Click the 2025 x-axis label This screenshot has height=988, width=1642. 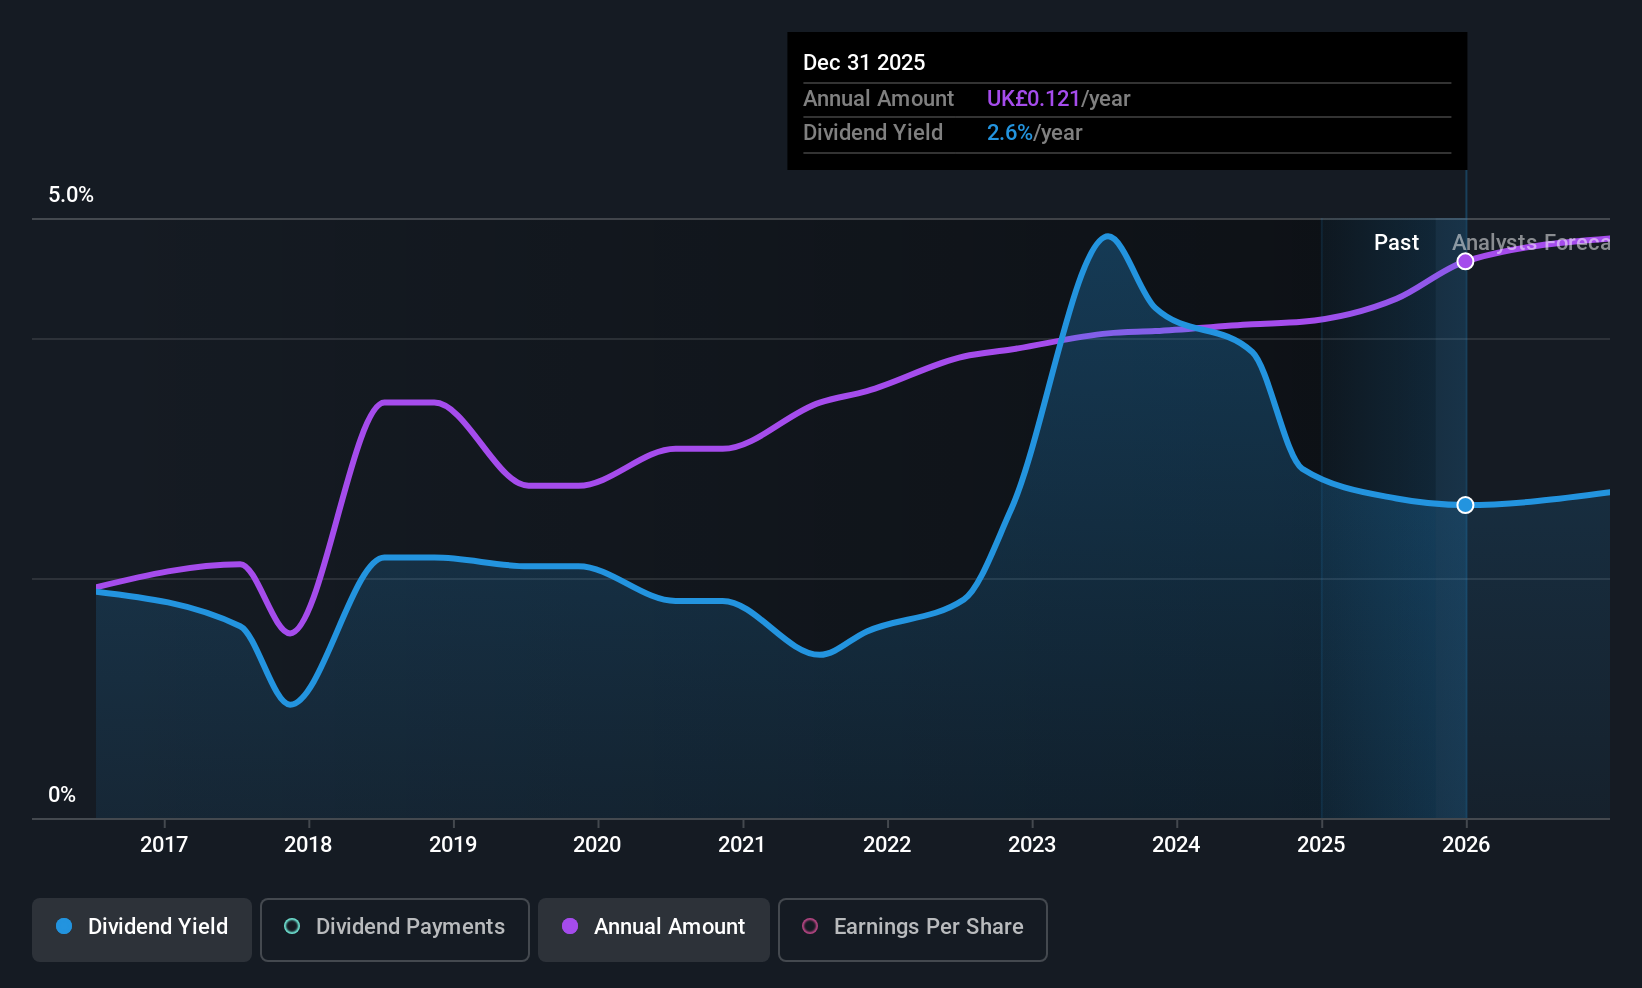point(1321,844)
